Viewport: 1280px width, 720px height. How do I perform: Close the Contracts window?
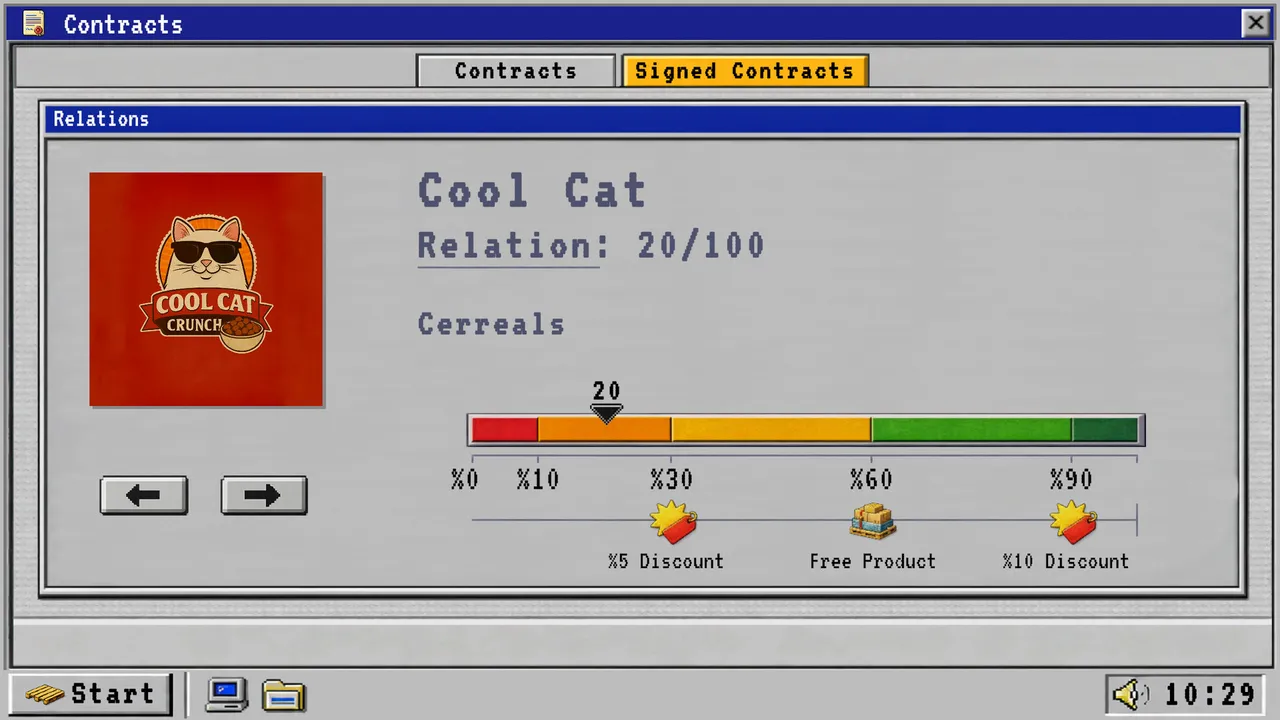(1255, 23)
